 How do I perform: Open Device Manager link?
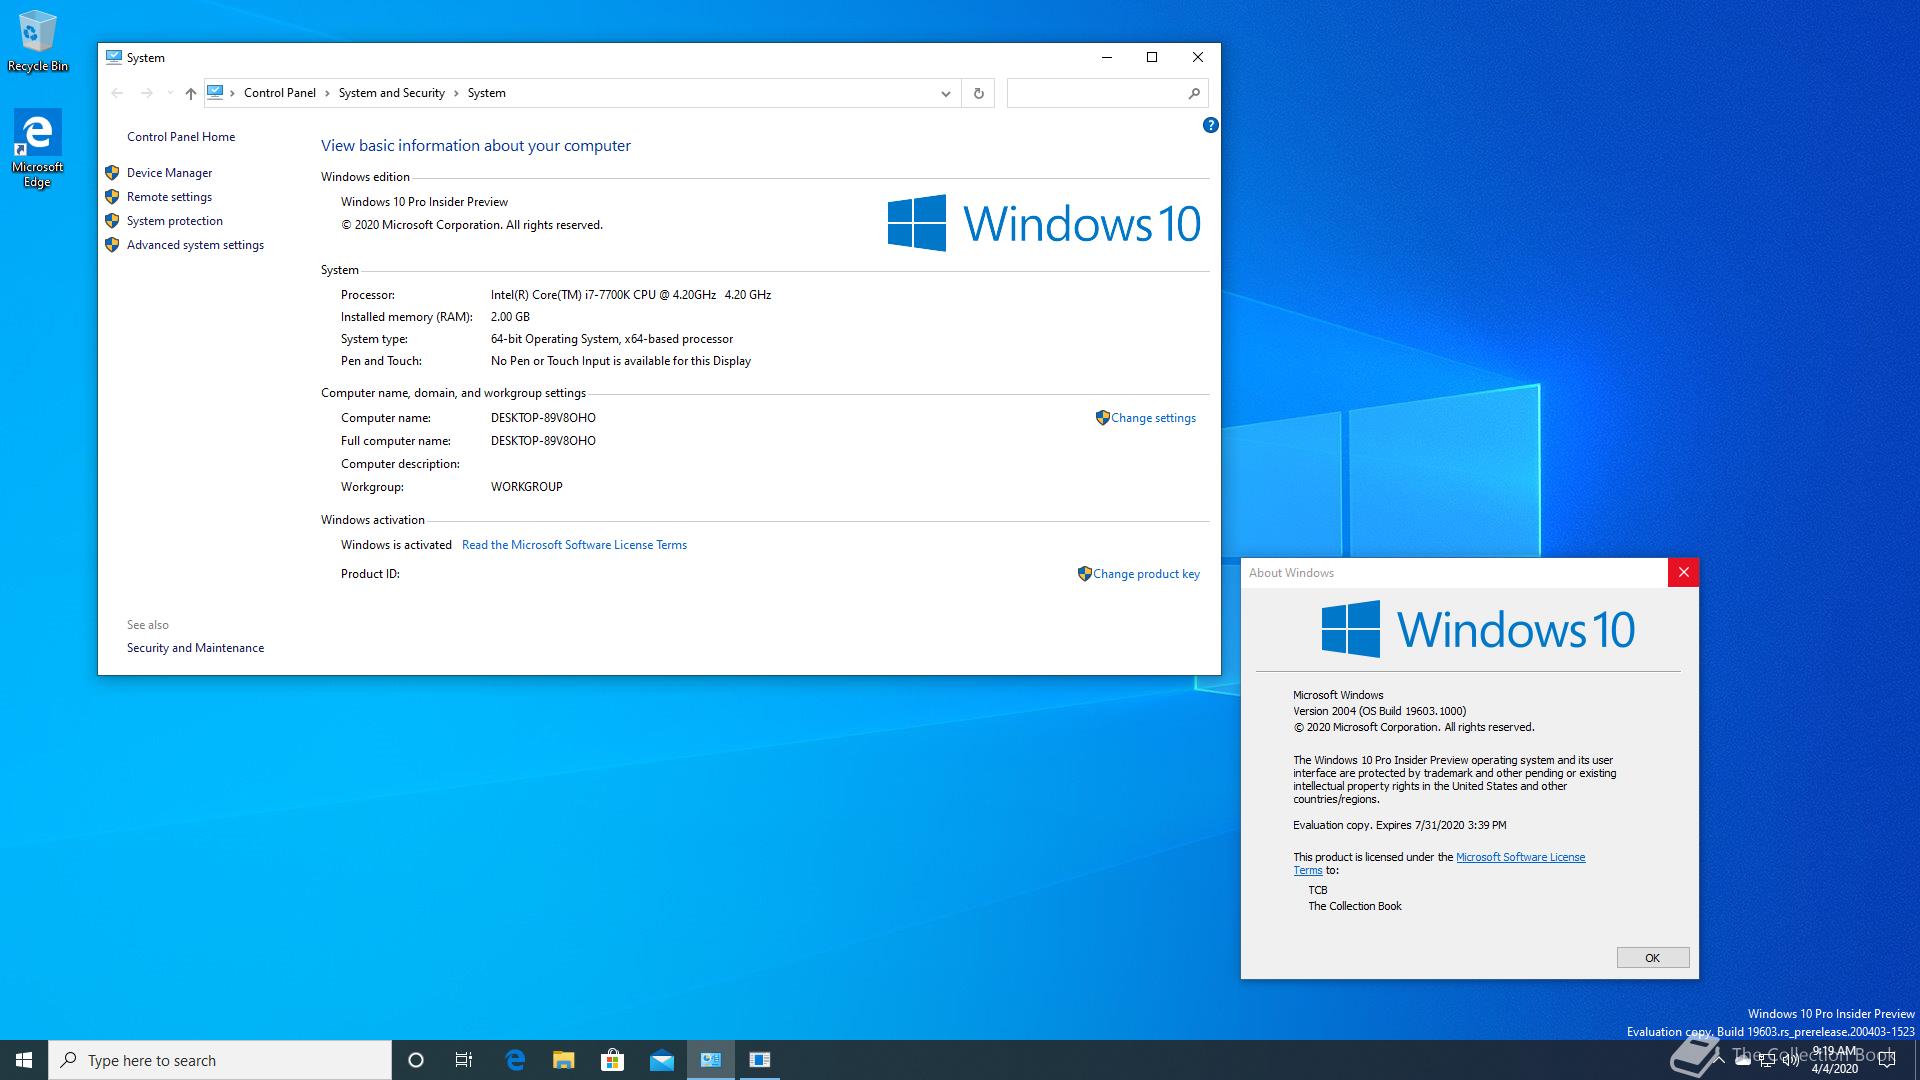169,173
